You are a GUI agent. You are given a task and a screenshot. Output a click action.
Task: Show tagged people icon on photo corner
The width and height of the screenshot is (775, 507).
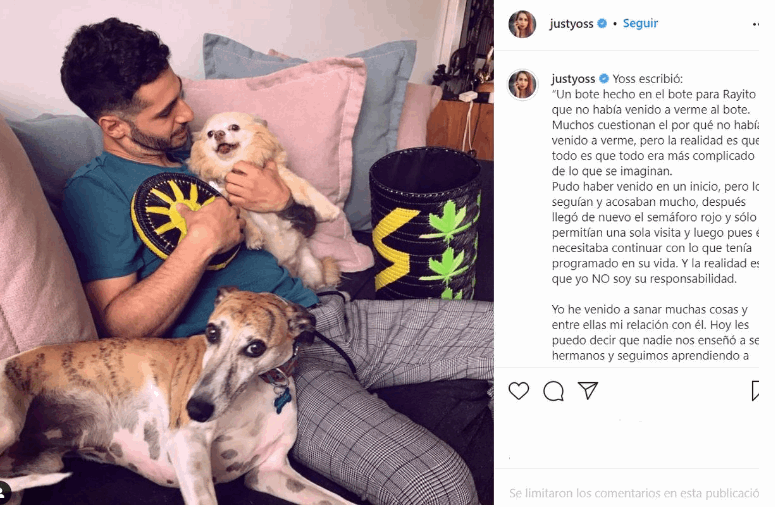4,491
